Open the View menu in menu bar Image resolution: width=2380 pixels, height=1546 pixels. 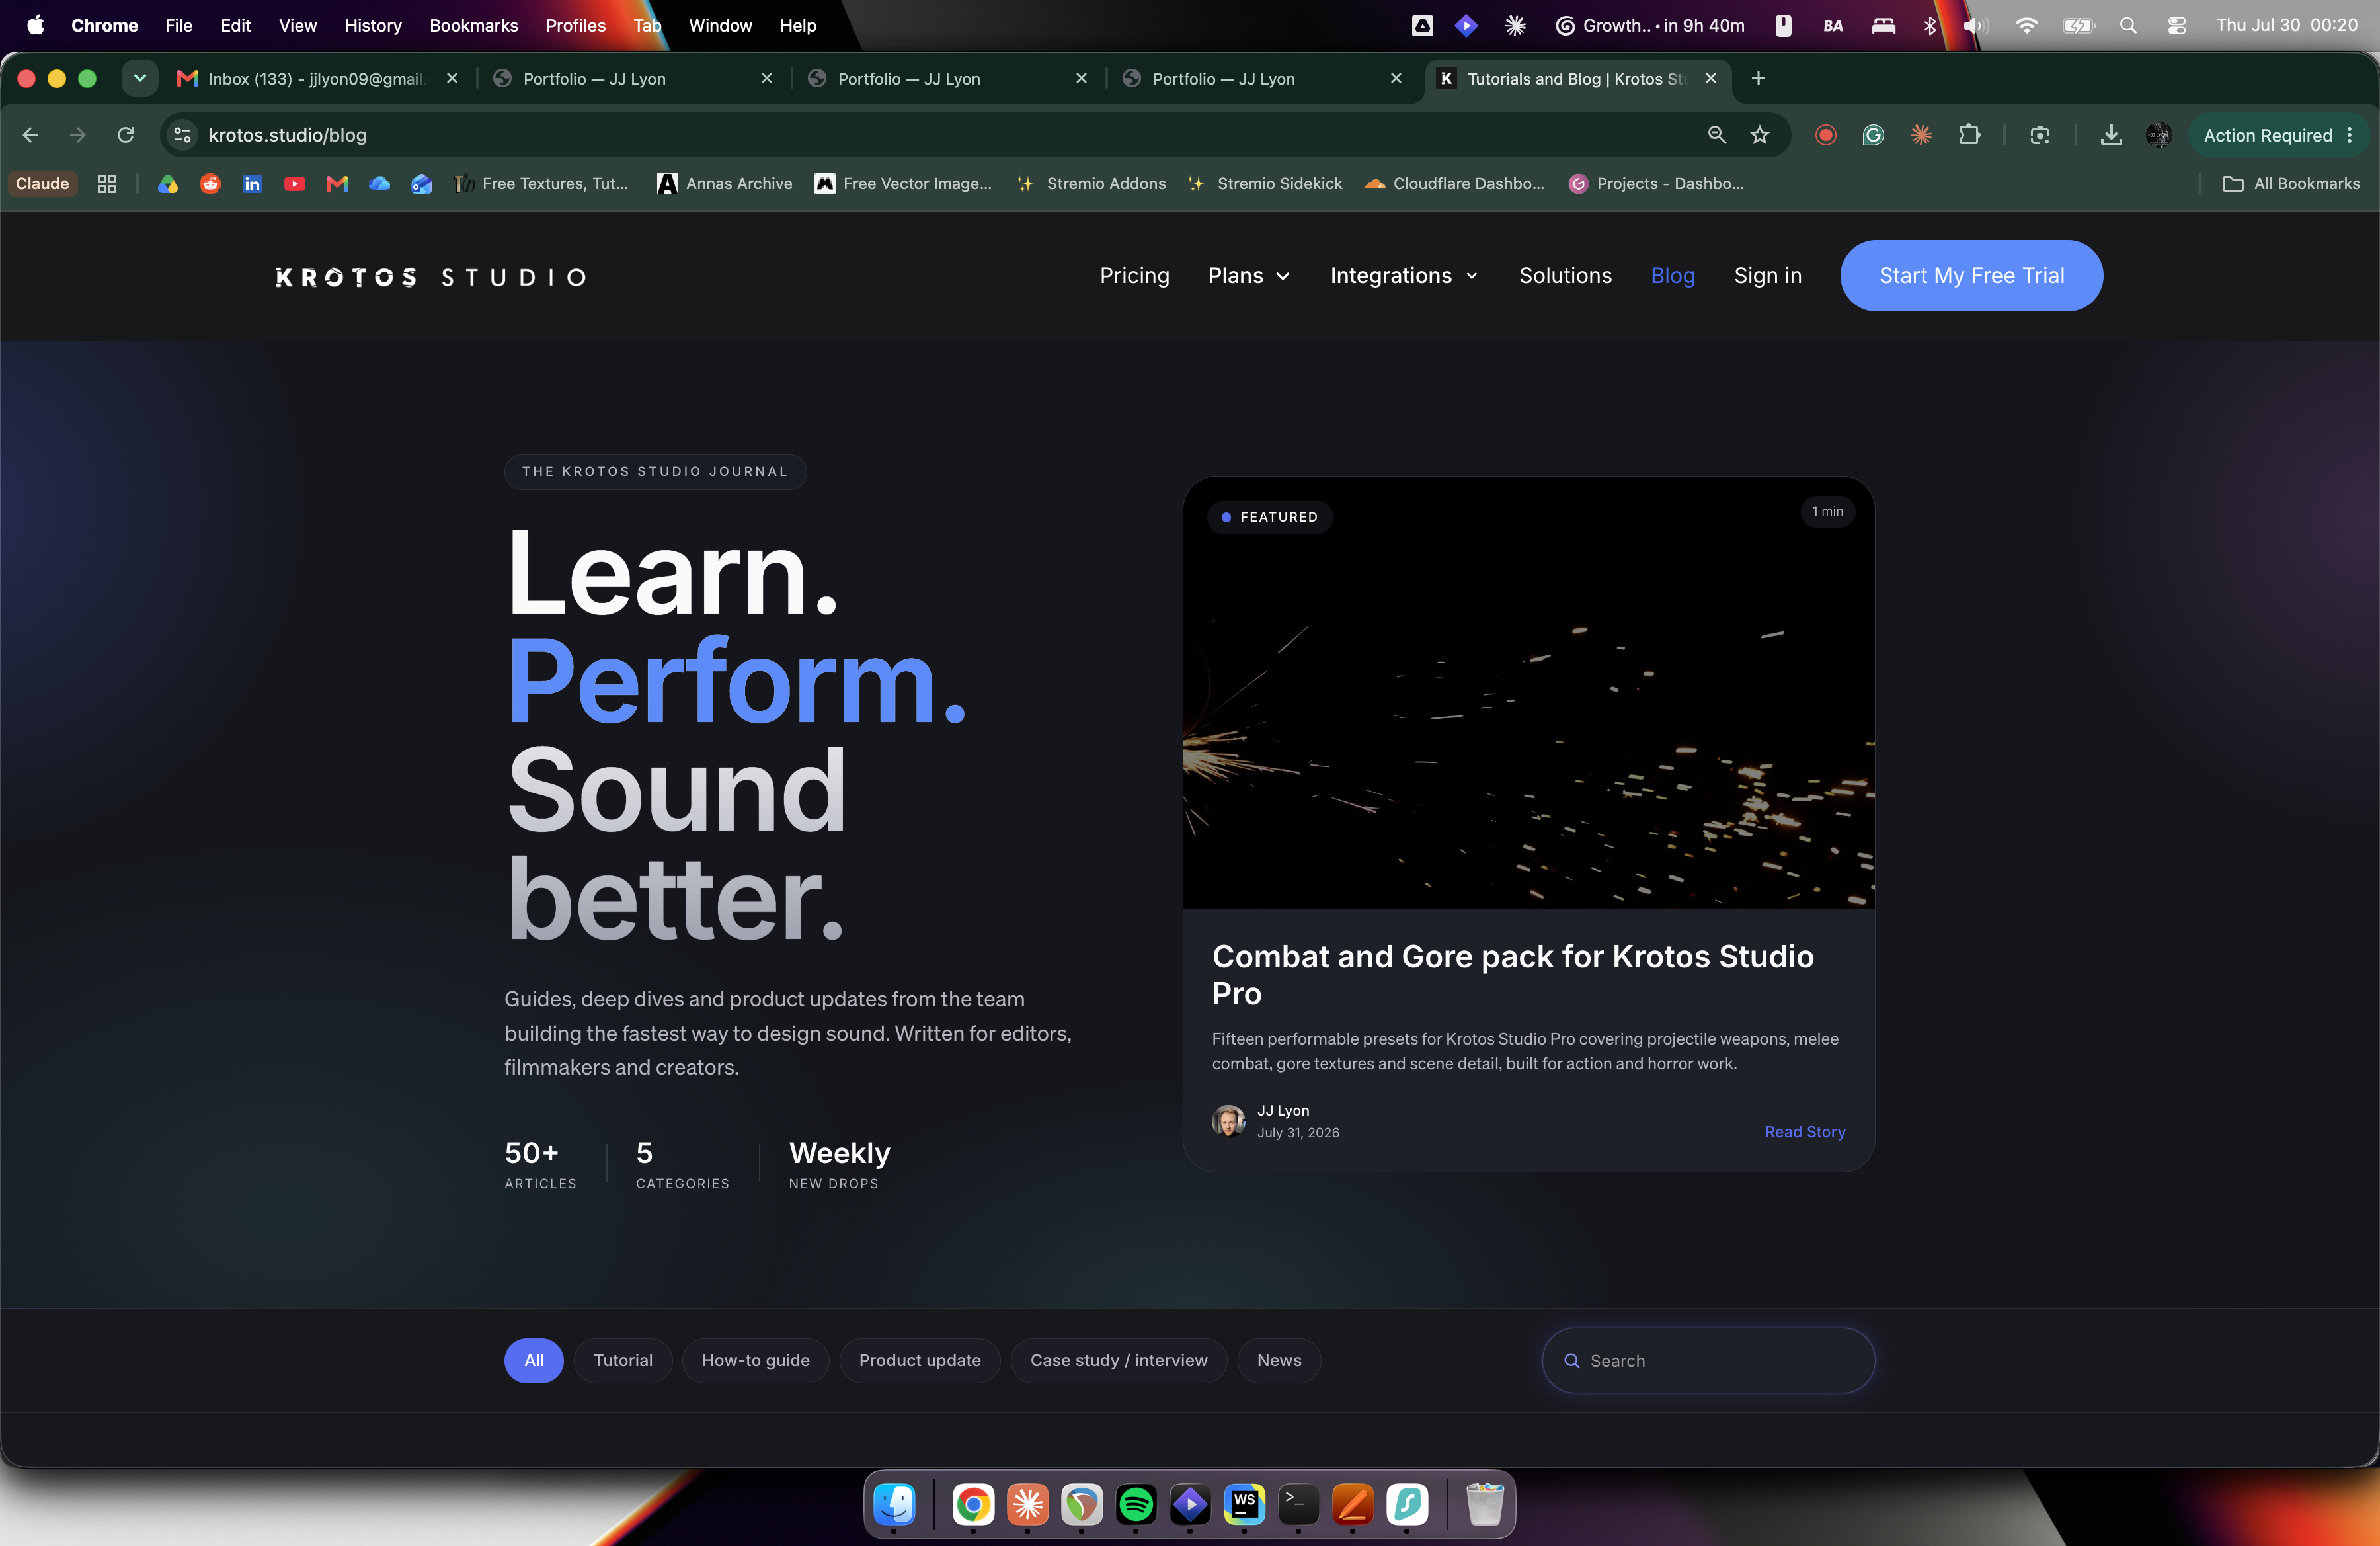[298, 26]
